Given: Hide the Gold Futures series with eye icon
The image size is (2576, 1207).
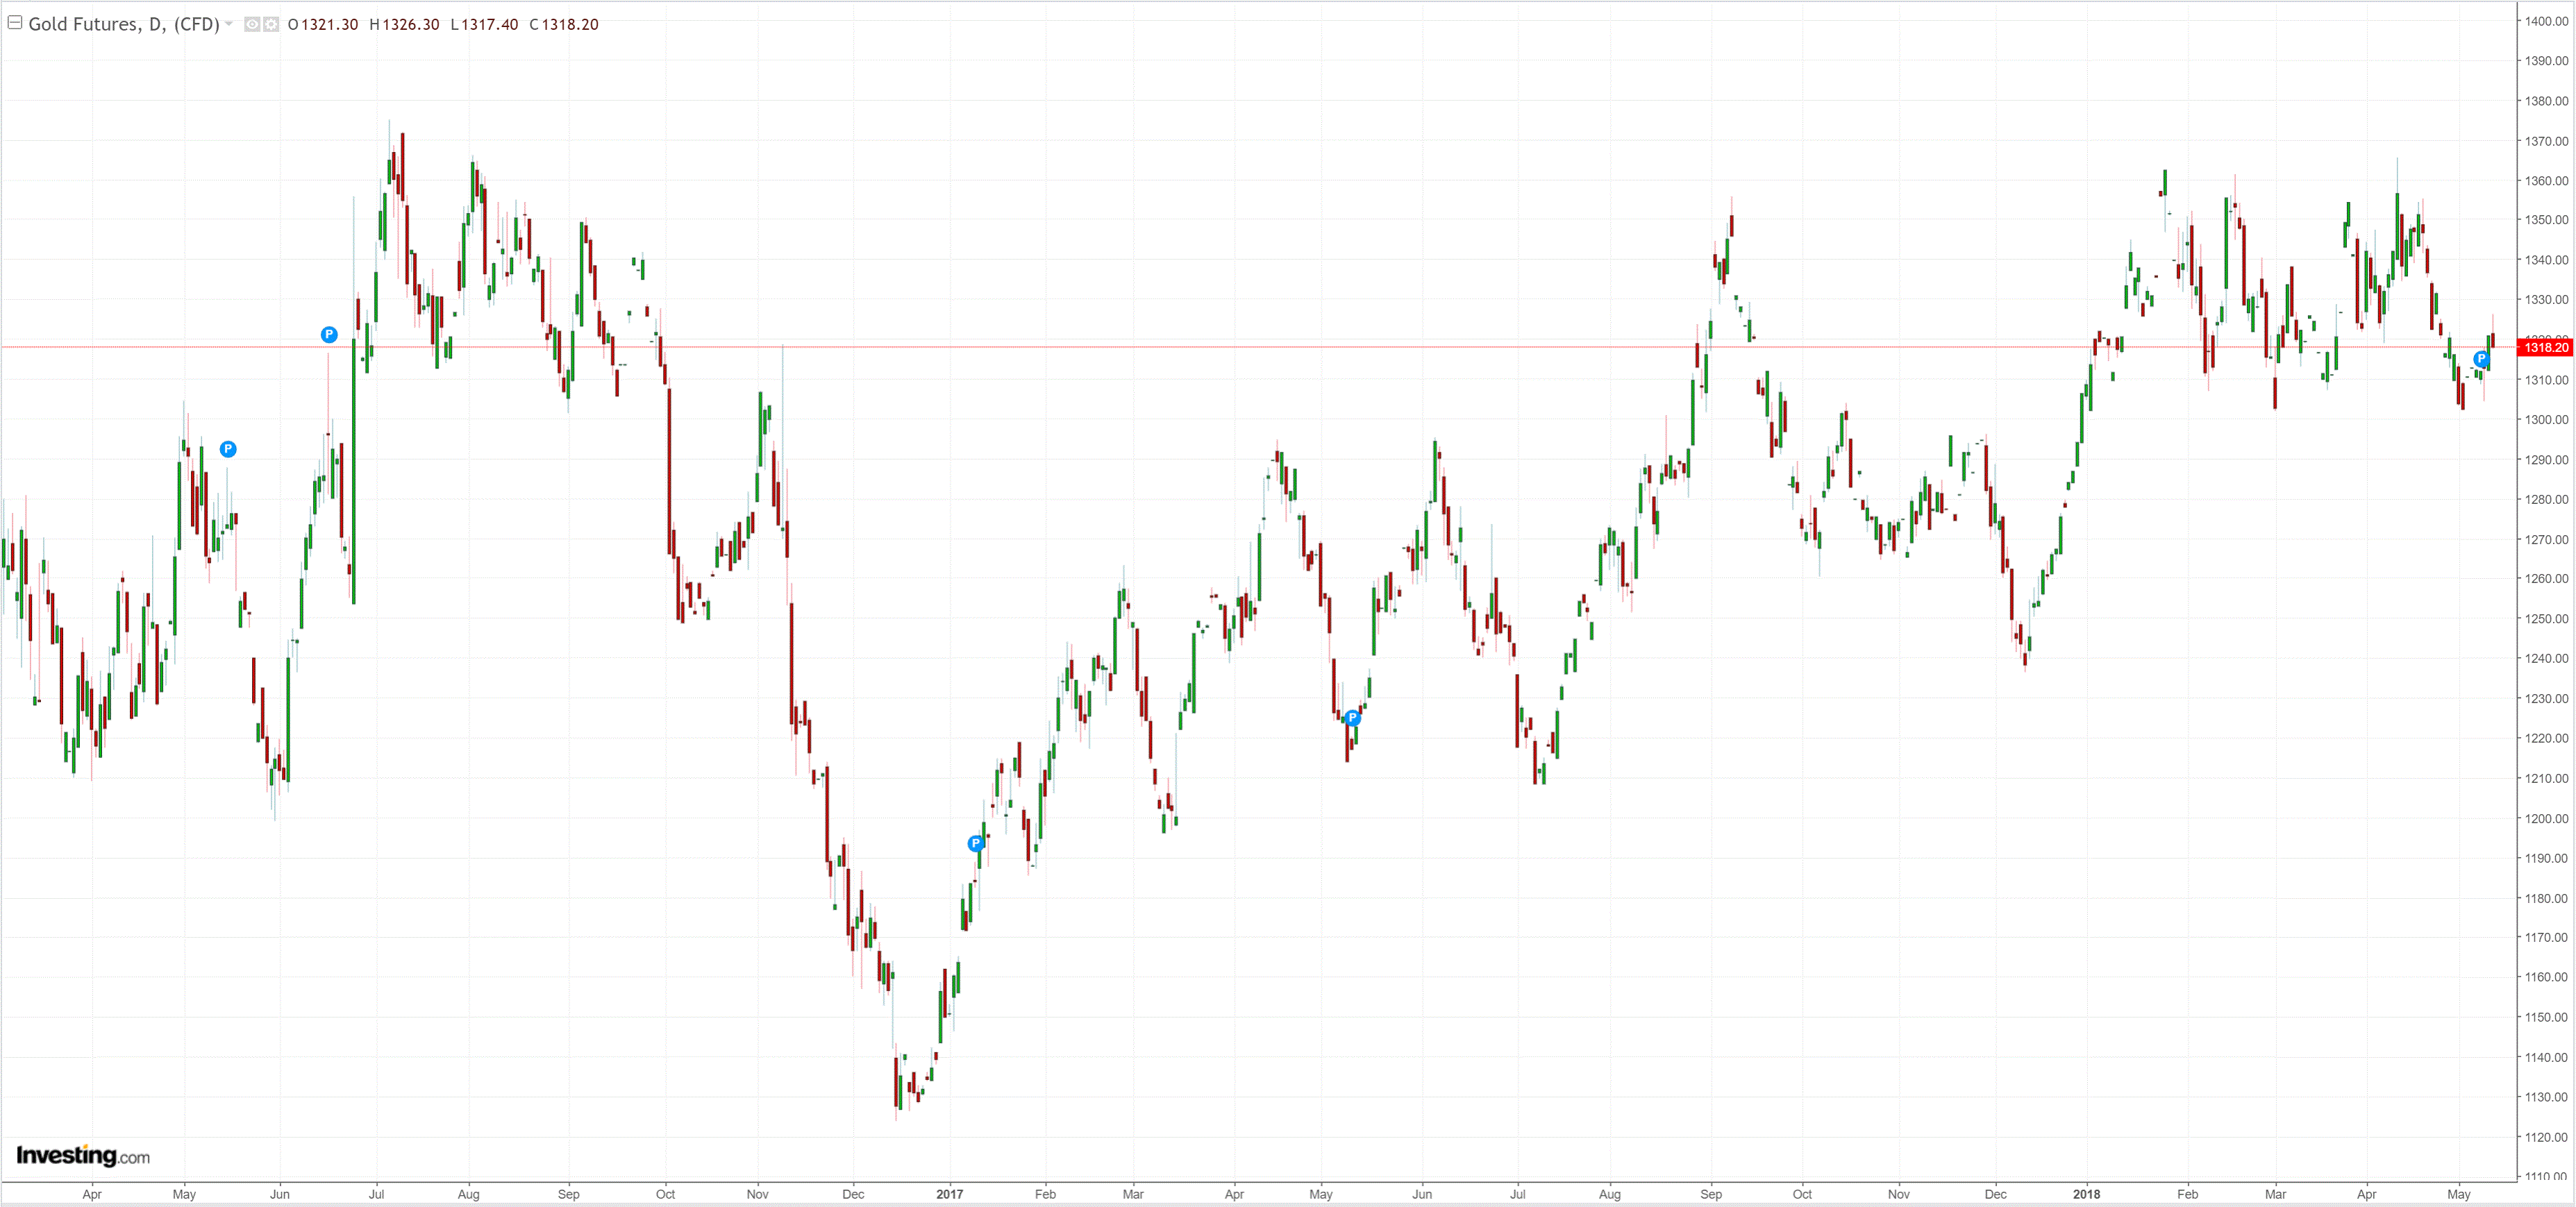Looking at the screenshot, I should click(x=252, y=24).
